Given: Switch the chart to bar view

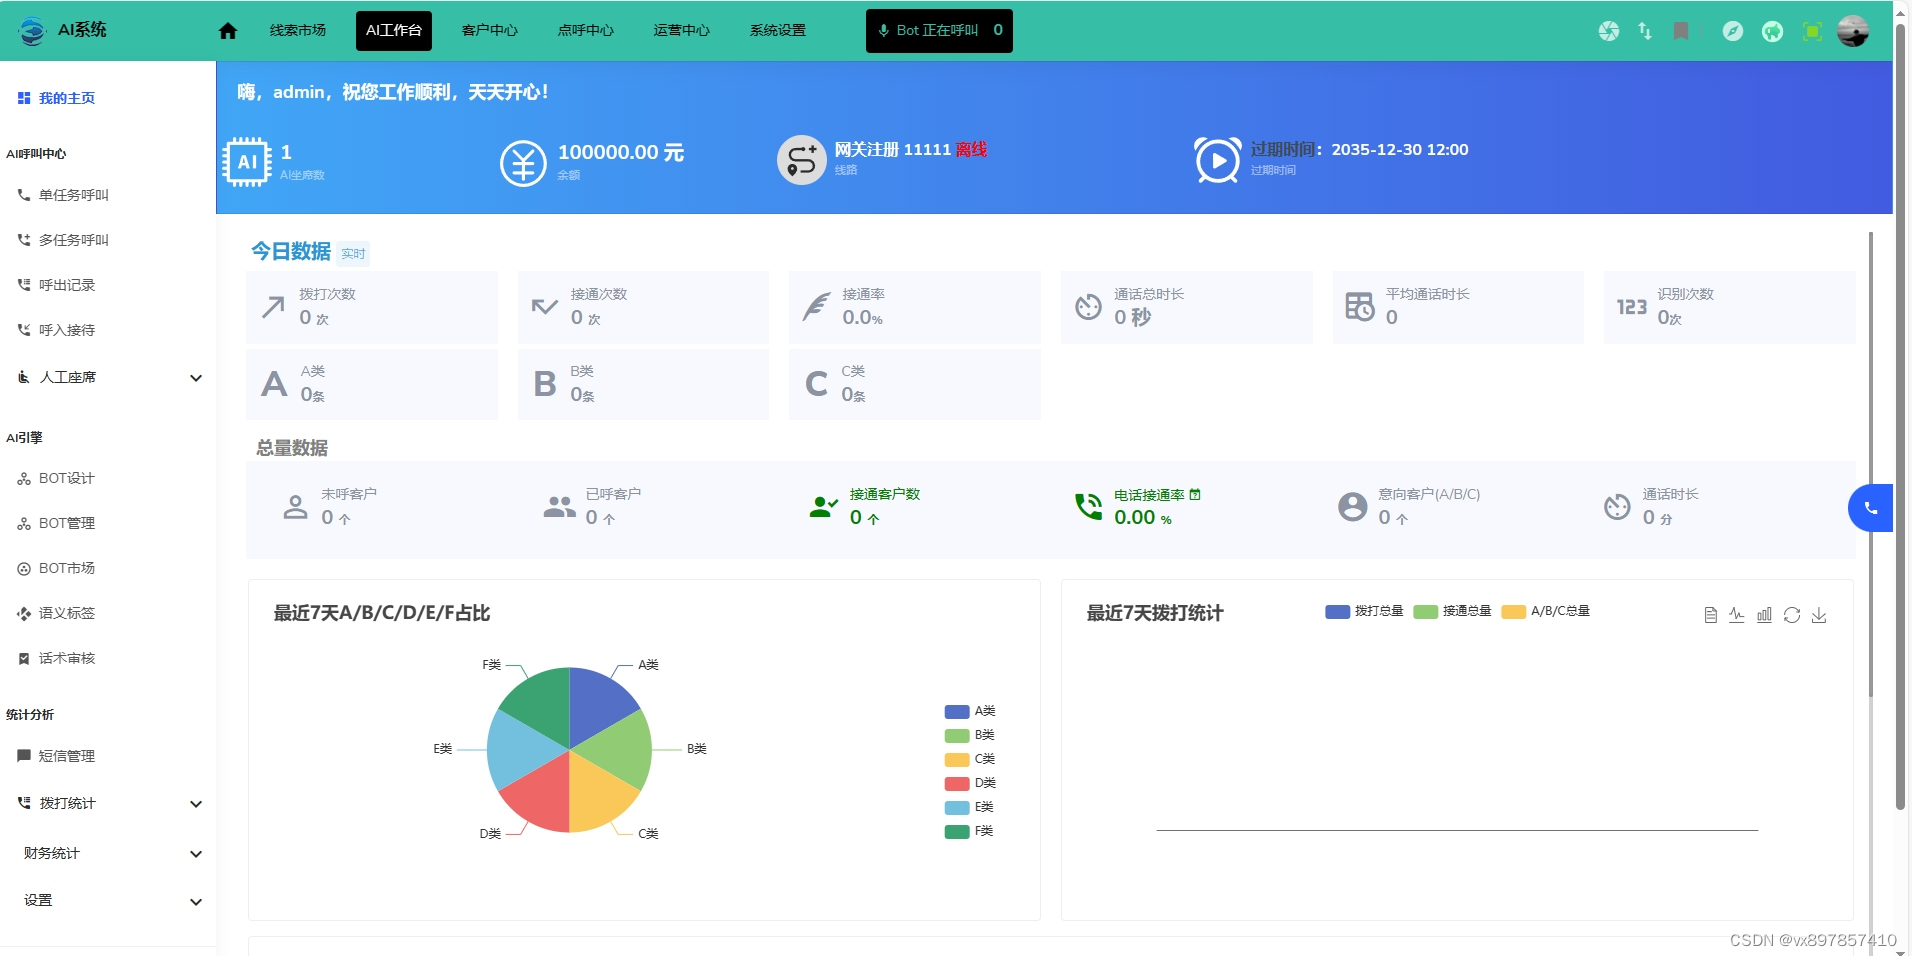Looking at the screenshot, I should tap(1764, 615).
